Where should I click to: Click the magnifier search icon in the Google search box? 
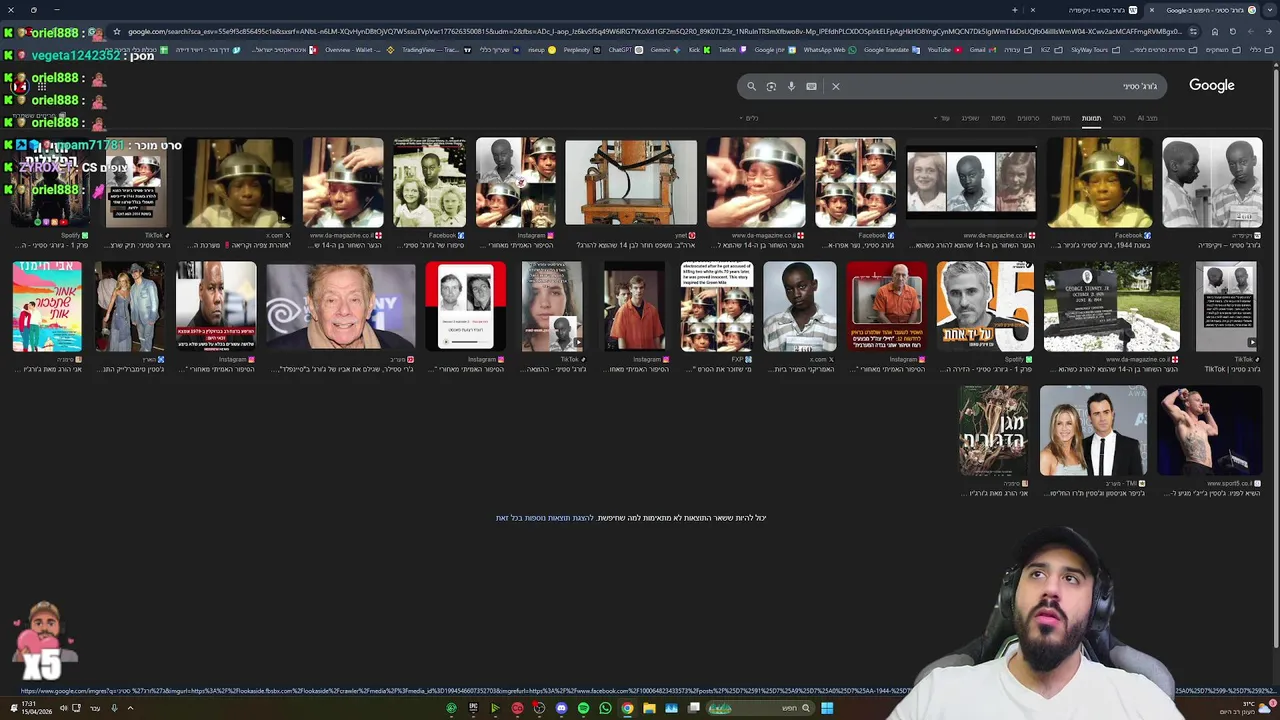(x=751, y=86)
